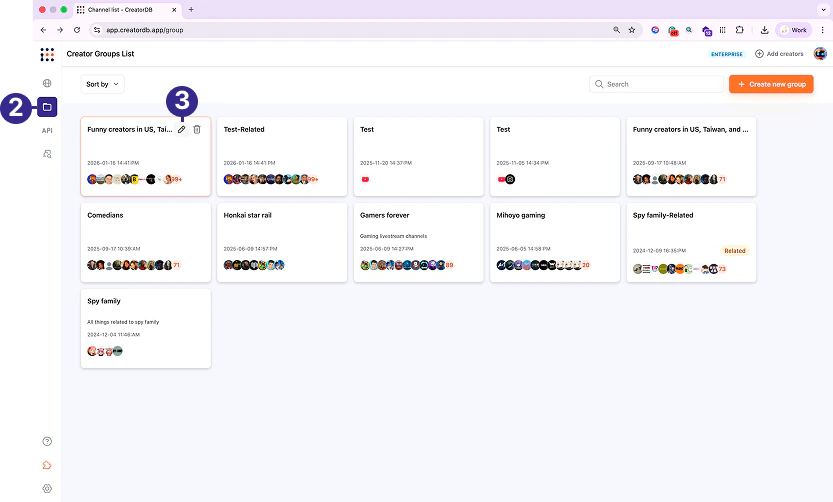Open the browser extensions puzzle icon
The width and height of the screenshot is (833, 502).
(x=740, y=30)
